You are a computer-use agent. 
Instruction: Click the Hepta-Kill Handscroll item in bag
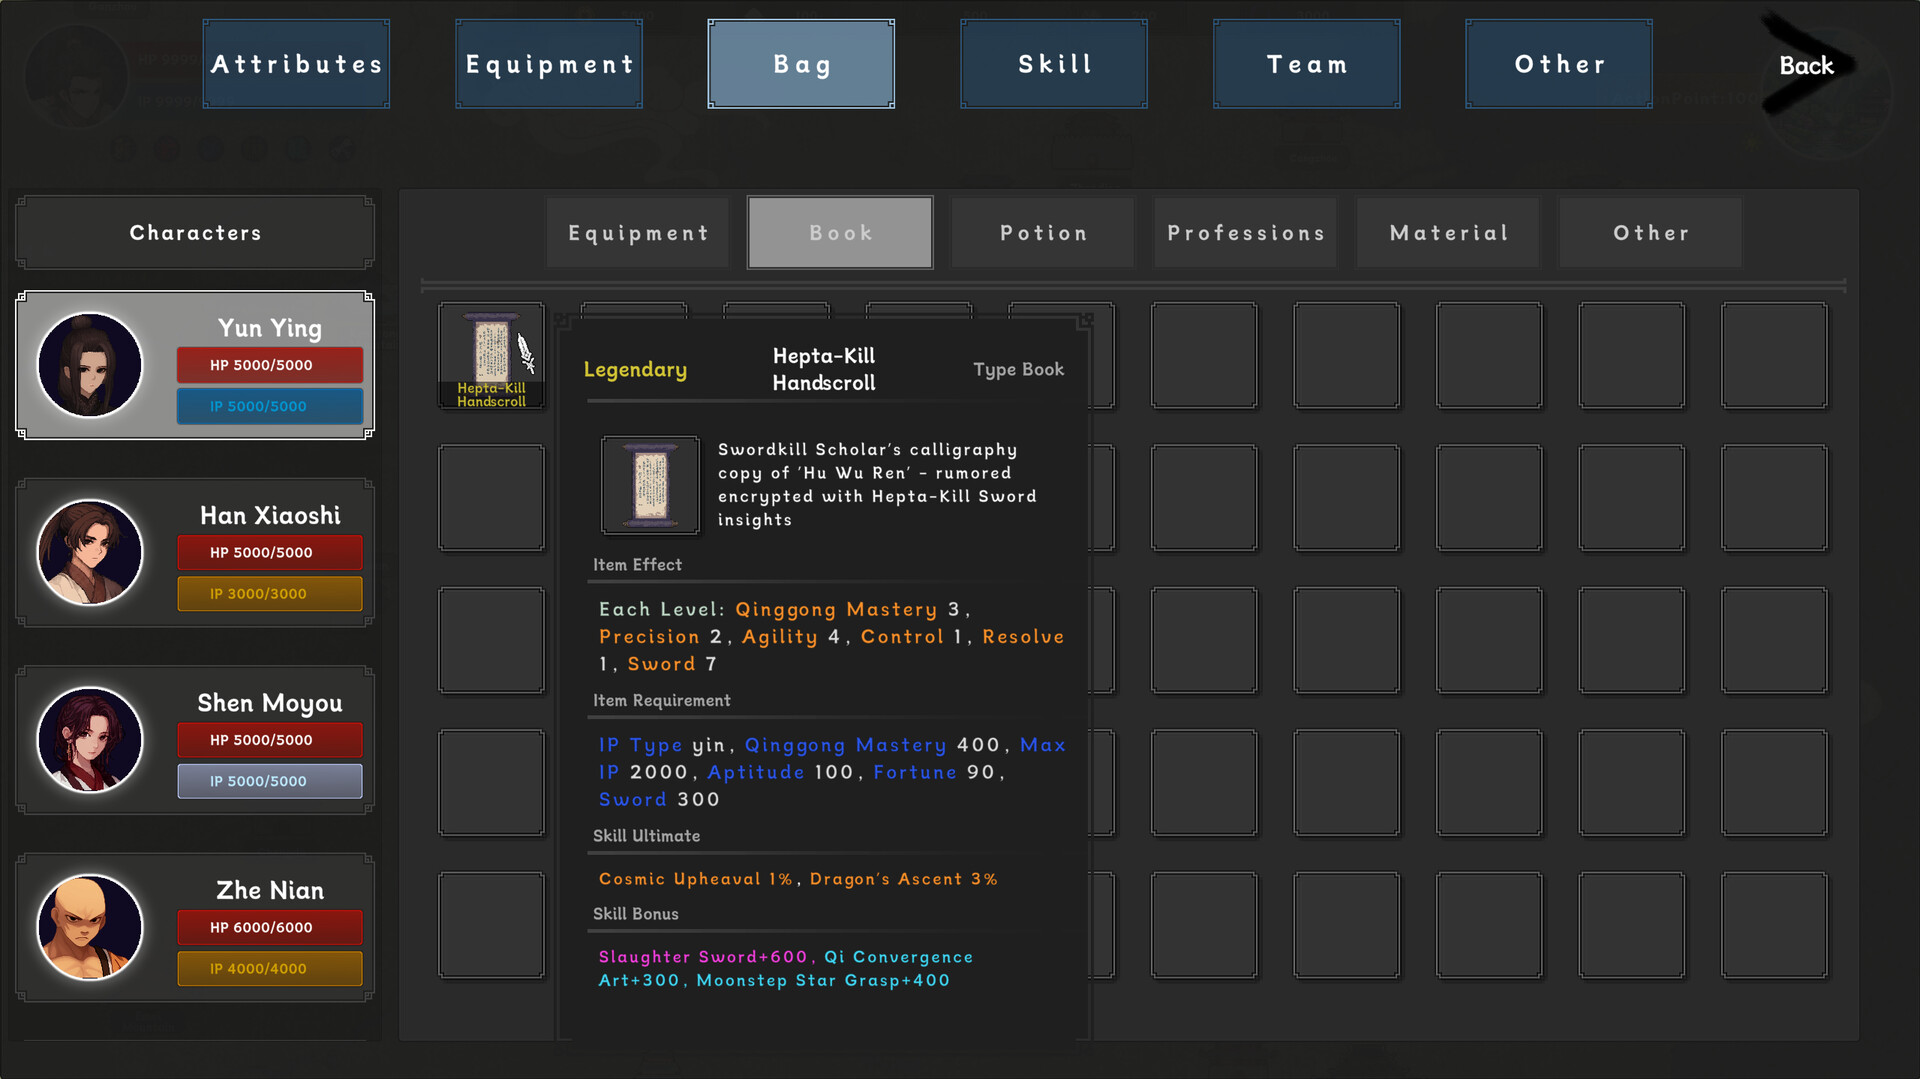click(491, 356)
